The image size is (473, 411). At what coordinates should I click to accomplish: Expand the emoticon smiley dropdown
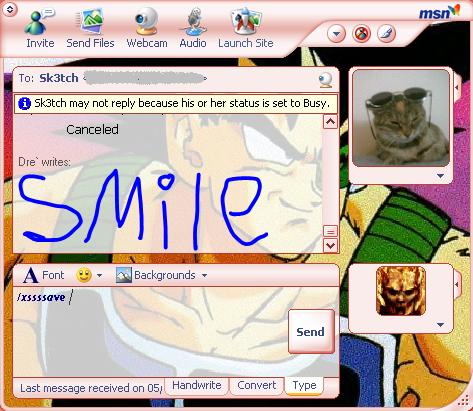(x=99, y=276)
